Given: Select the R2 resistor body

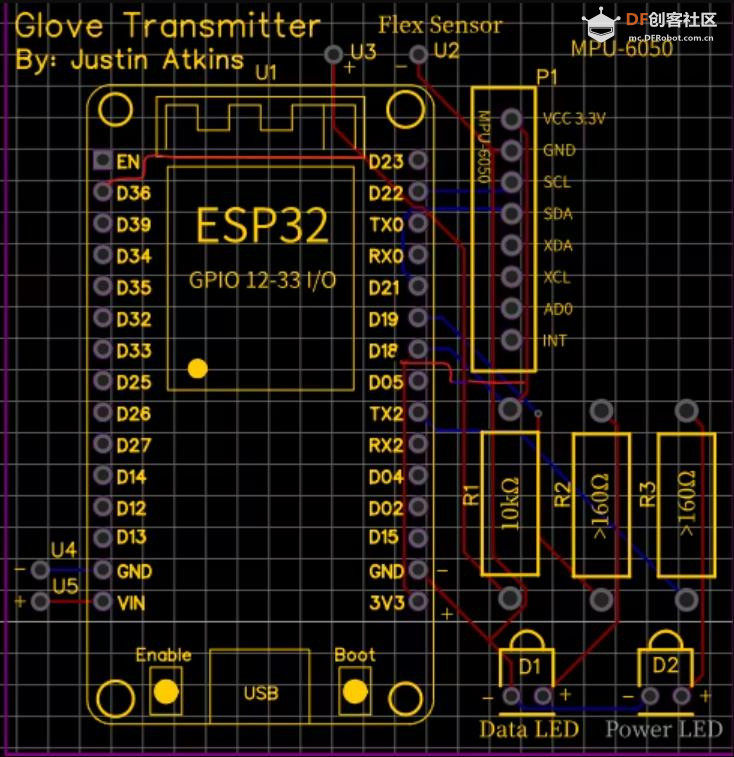Looking at the screenshot, I should pyautogui.click(x=601, y=505).
